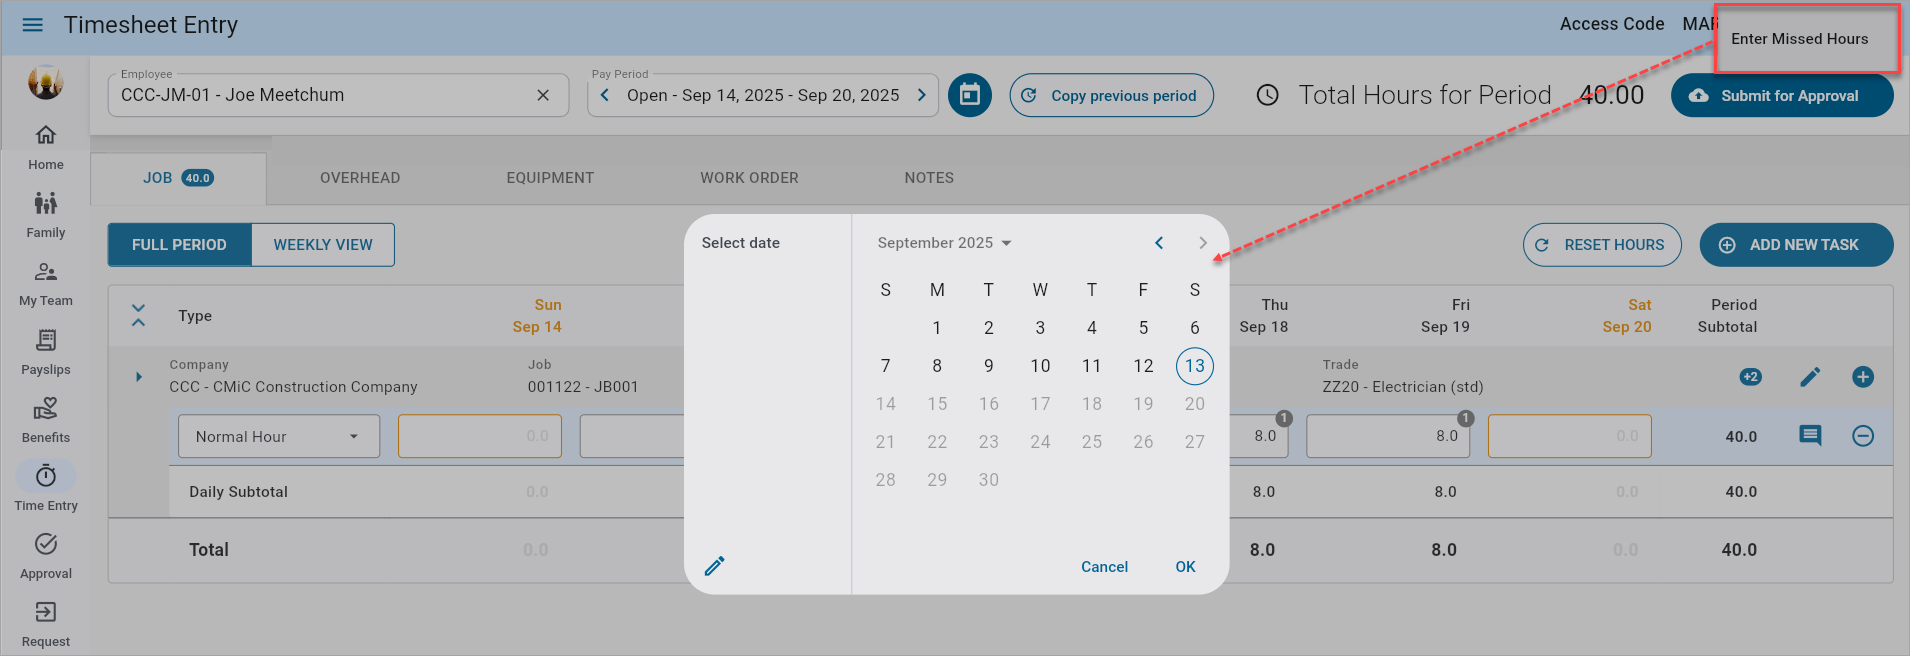
Task: Switch to OVERHEAD tab
Action: pos(360,178)
